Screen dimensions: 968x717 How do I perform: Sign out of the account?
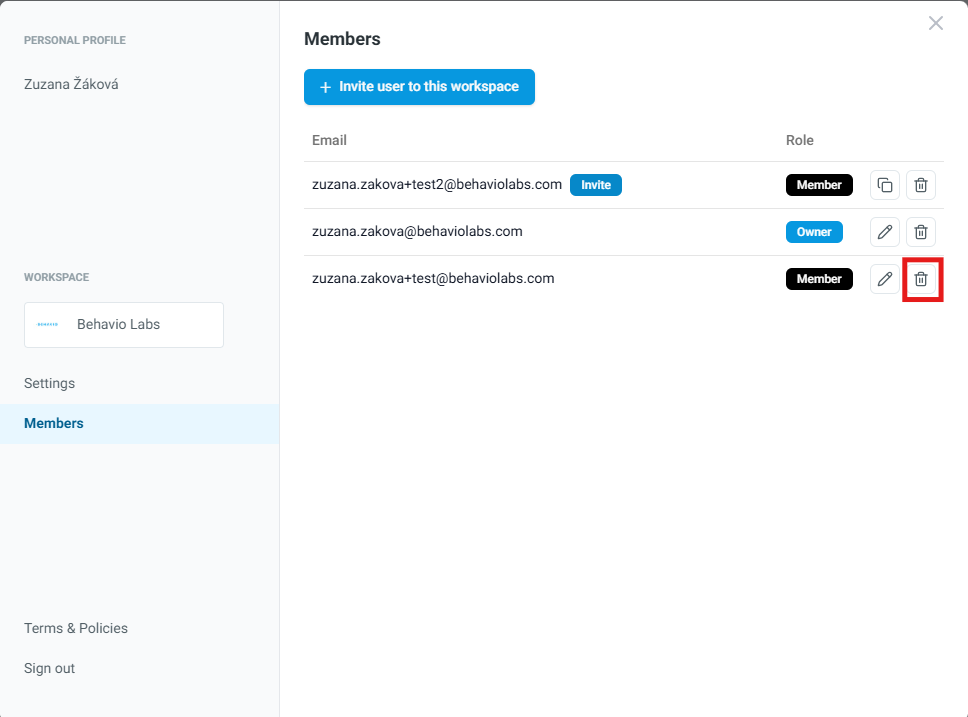[50, 668]
